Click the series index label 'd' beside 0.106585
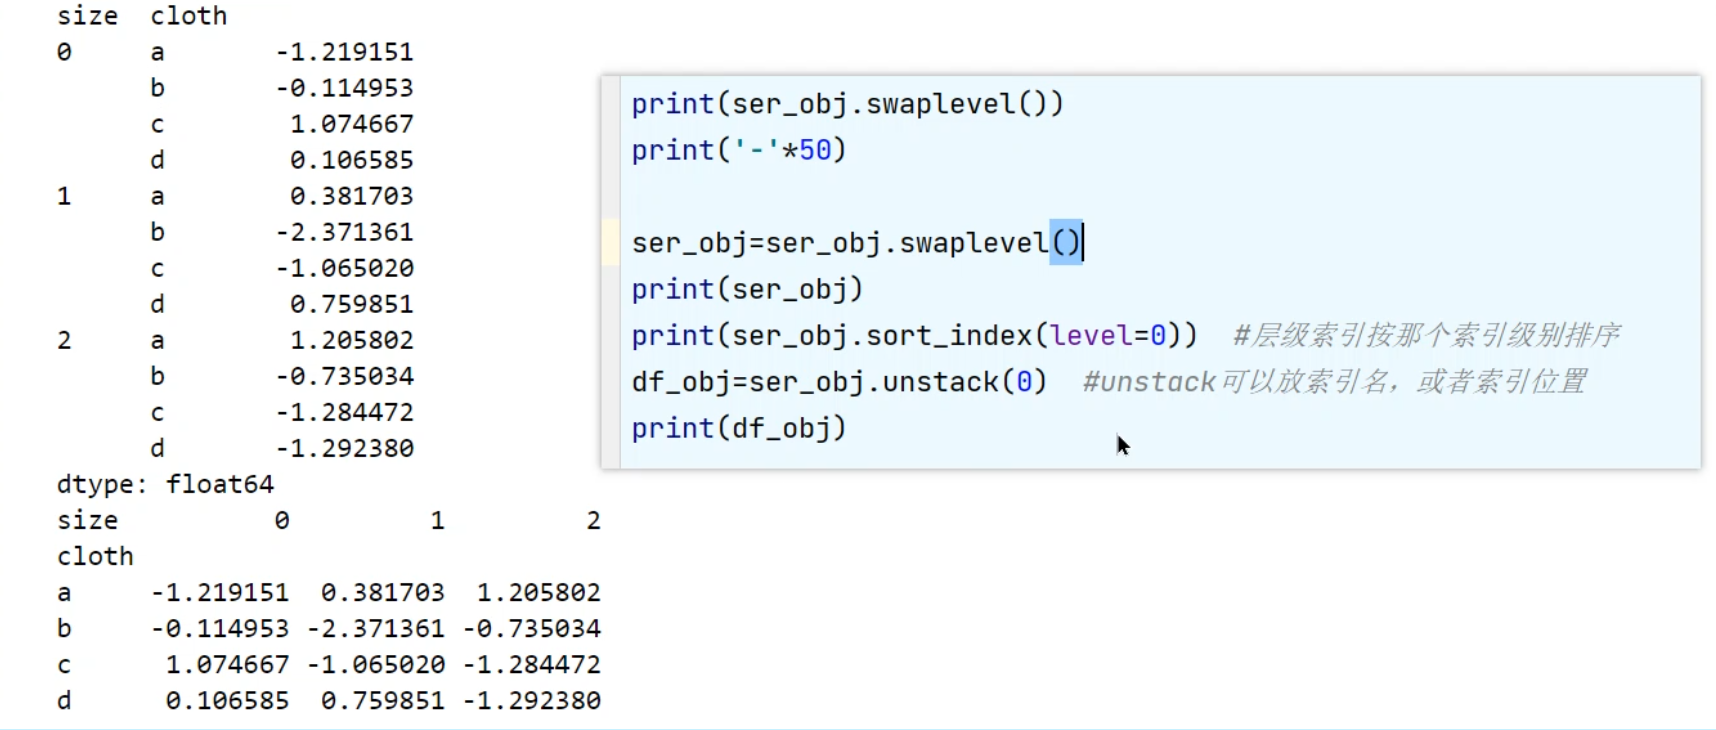 pos(157,160)
